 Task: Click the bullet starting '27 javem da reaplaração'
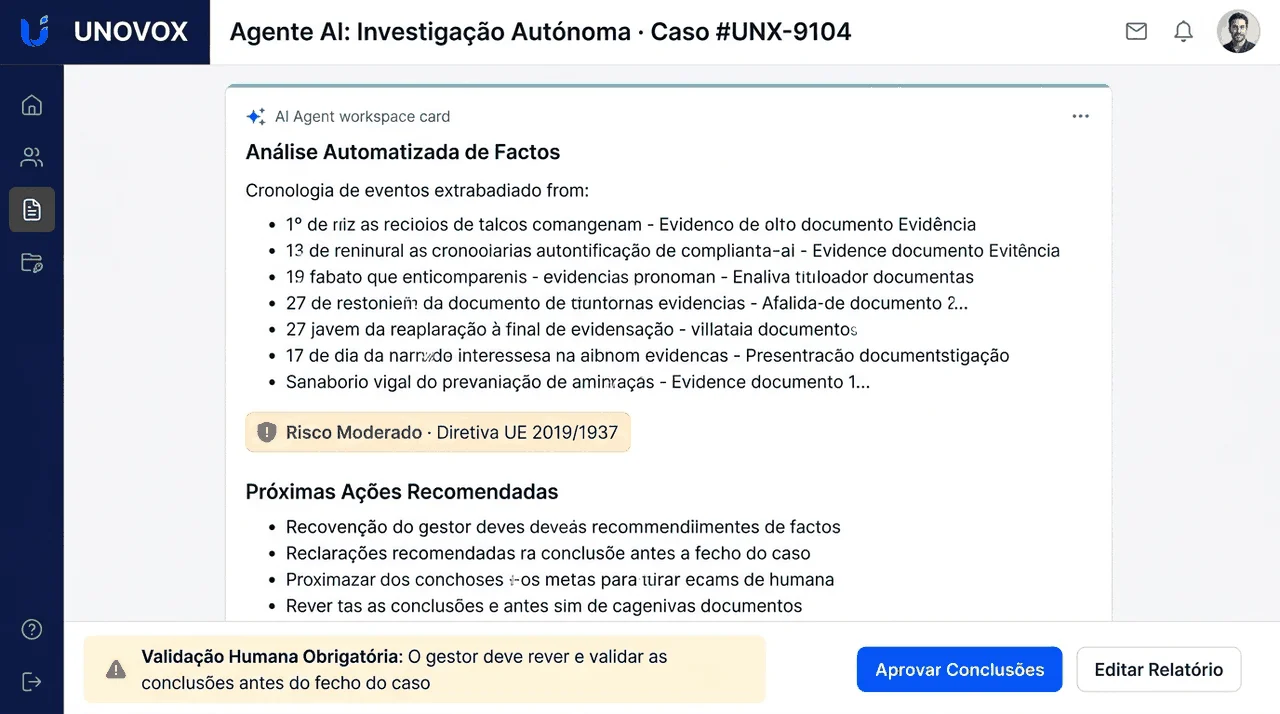572,329
